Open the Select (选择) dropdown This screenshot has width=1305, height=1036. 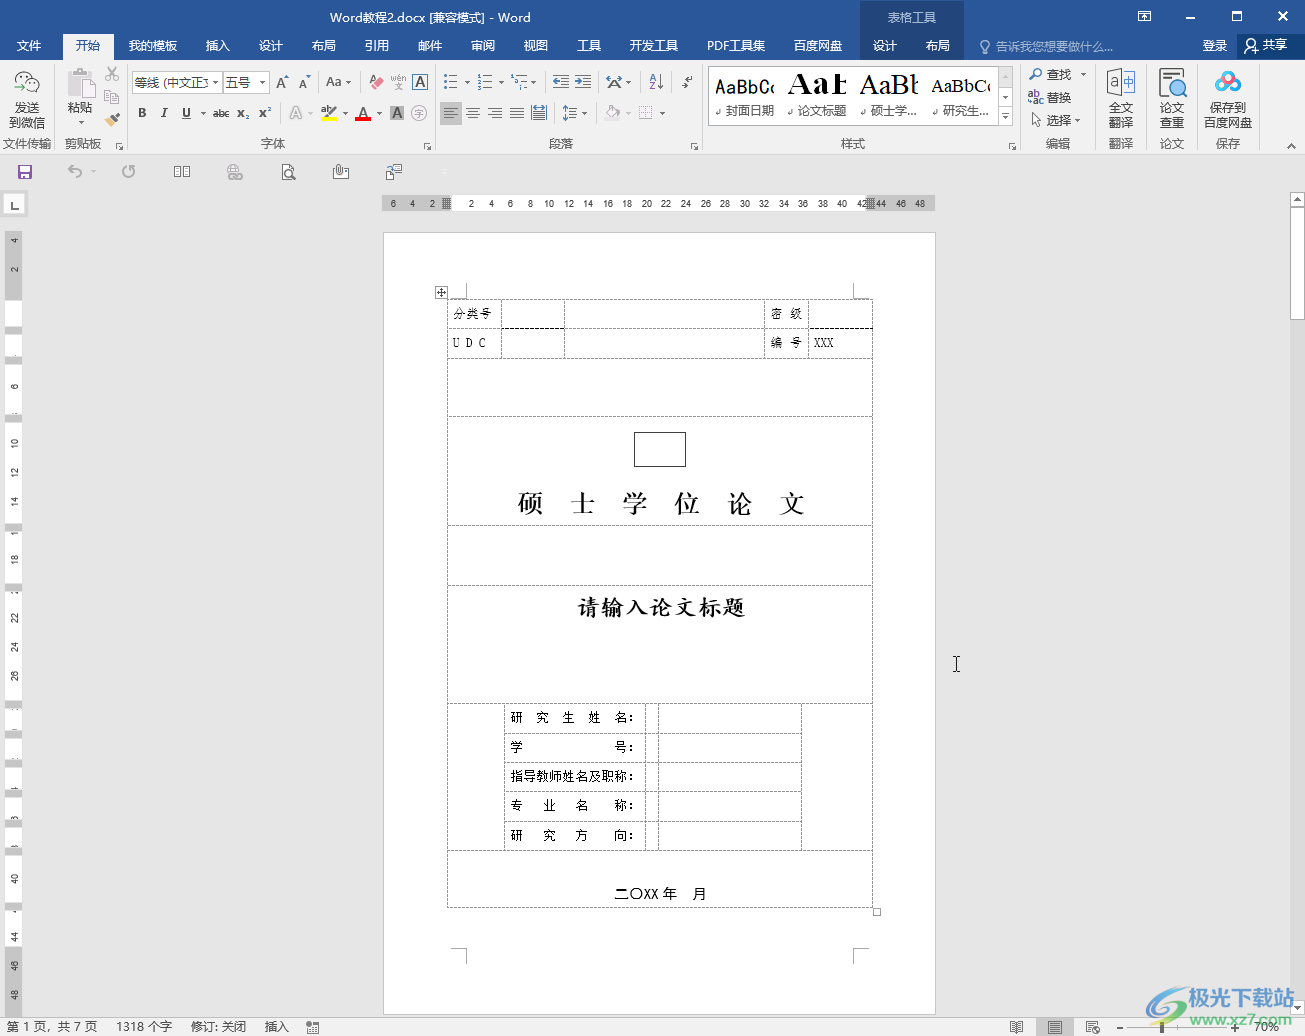click(x=1056, y=120)
